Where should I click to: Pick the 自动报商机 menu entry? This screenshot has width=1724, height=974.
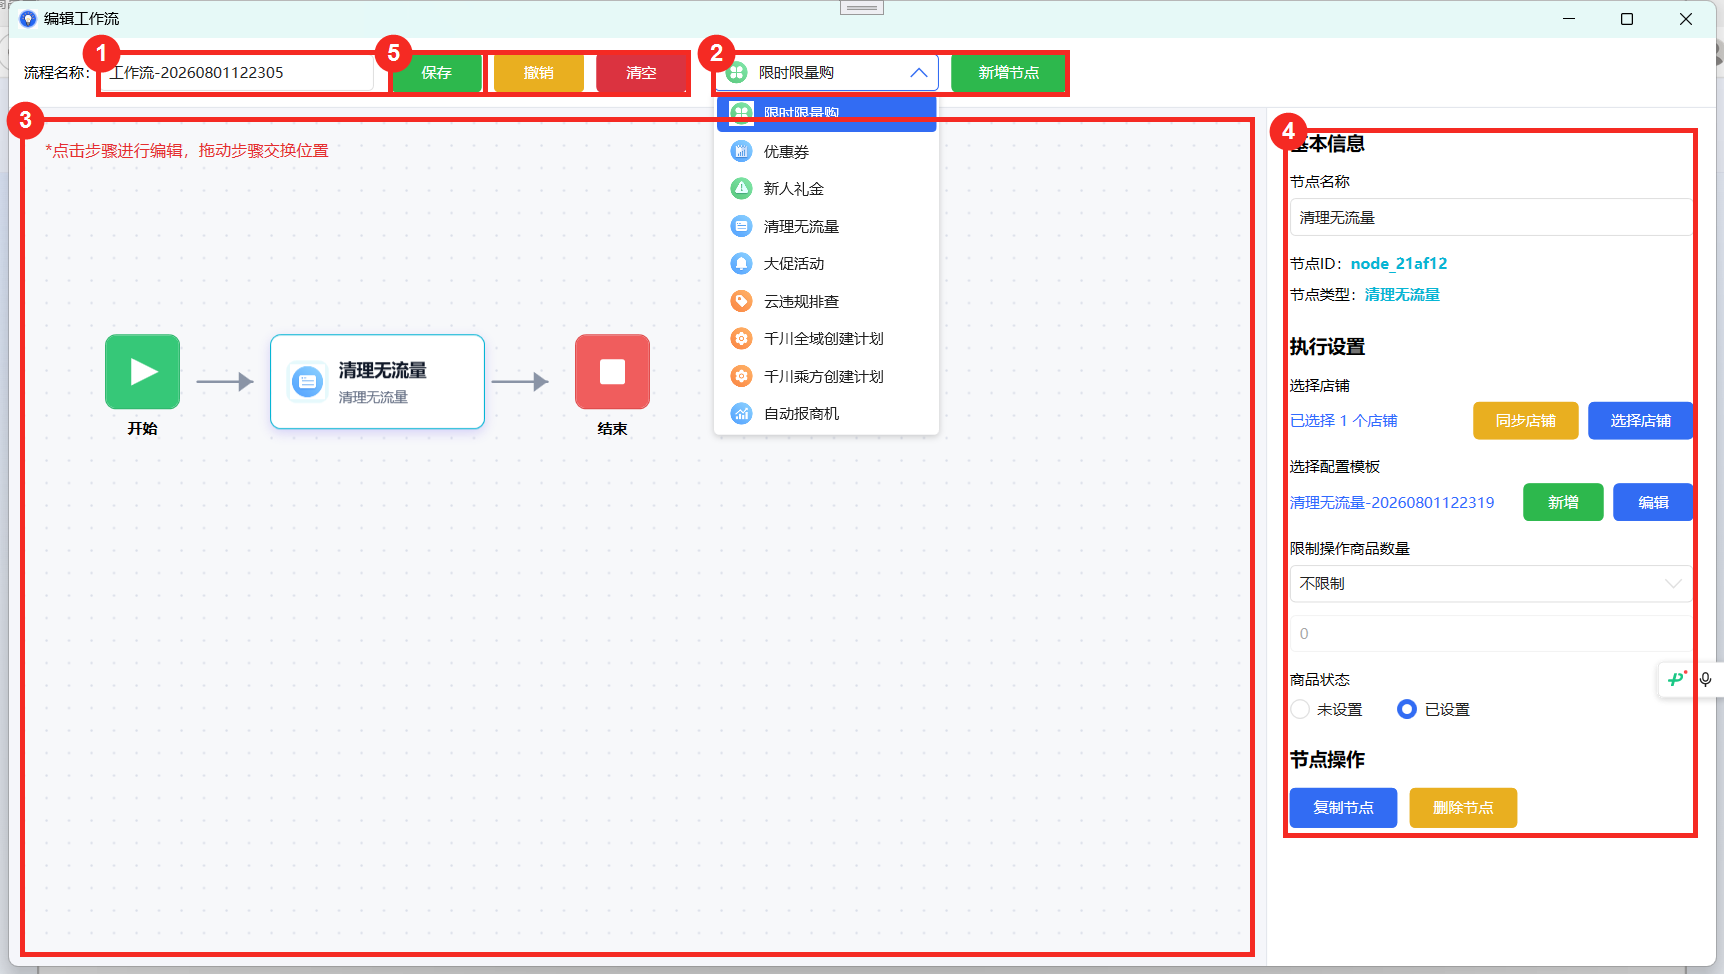(x=826, y=413)
